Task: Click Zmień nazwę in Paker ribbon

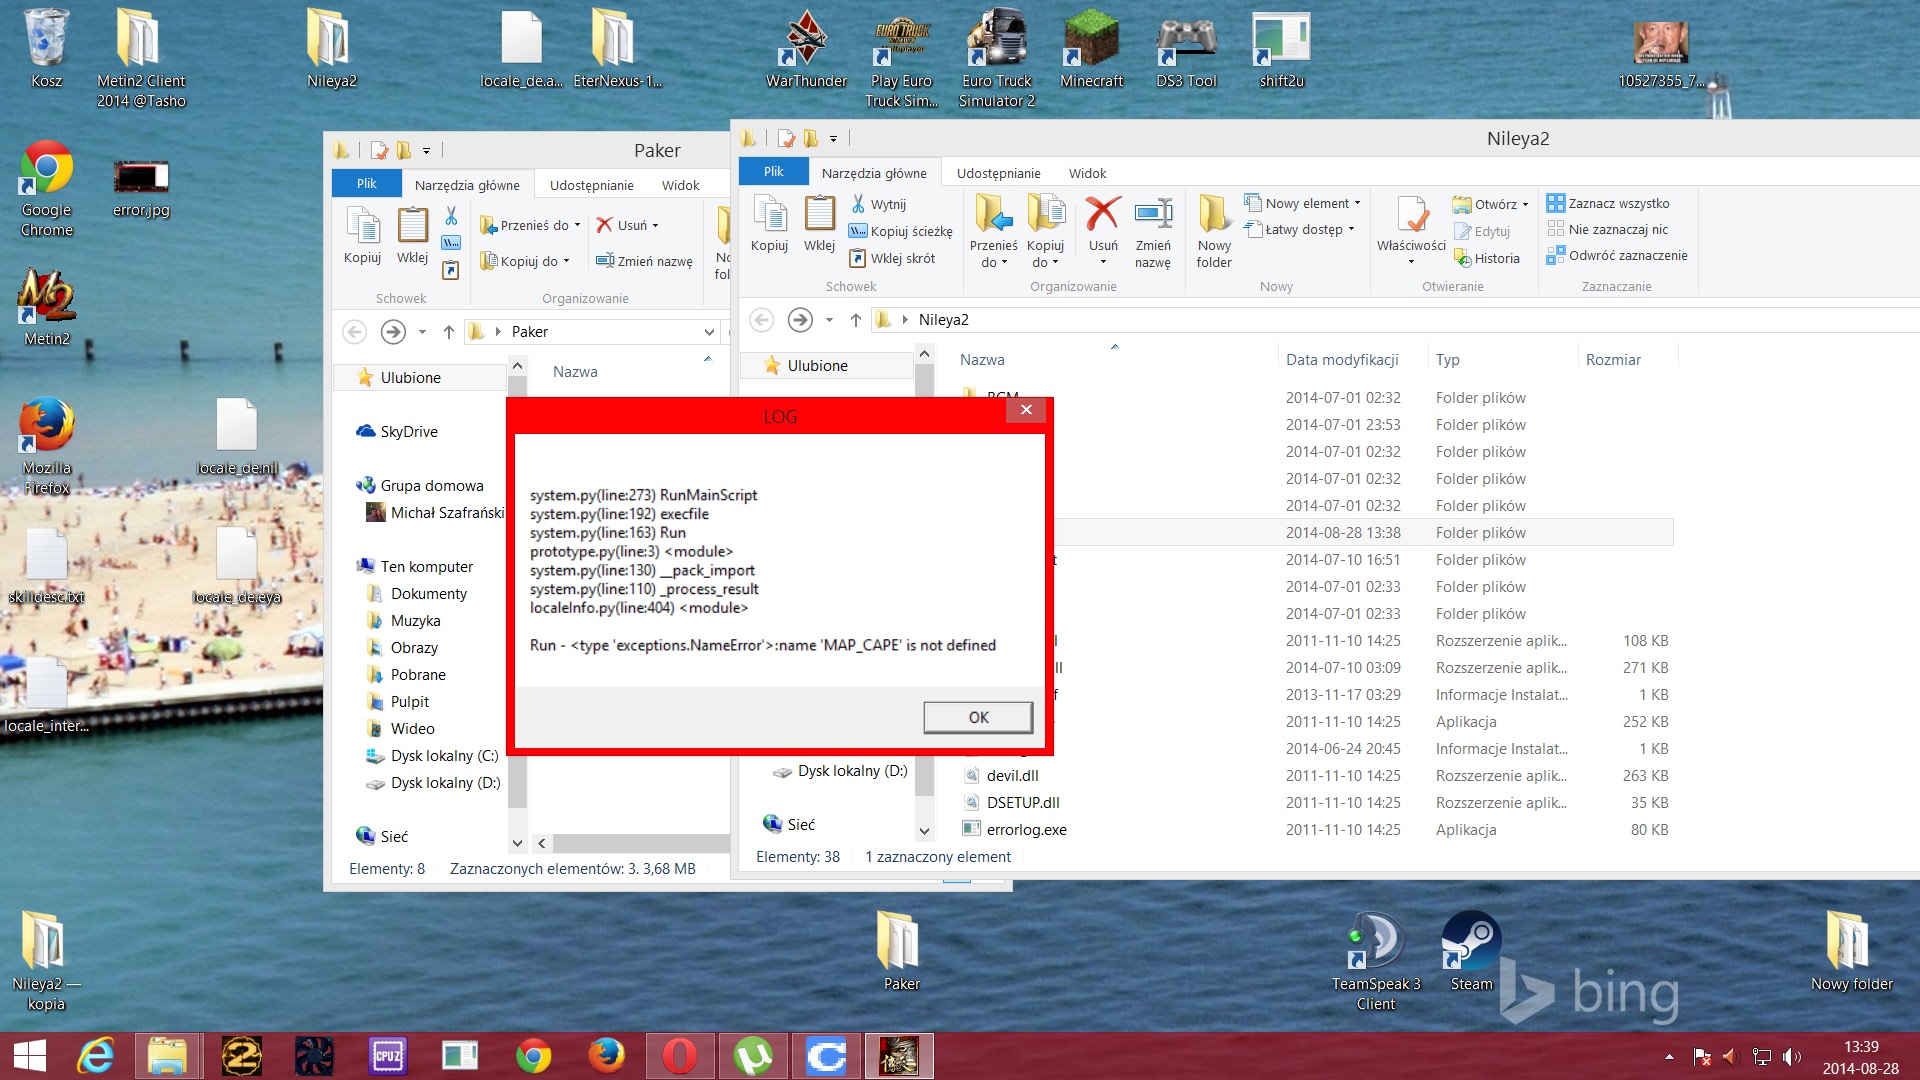Action: point(644,261)
